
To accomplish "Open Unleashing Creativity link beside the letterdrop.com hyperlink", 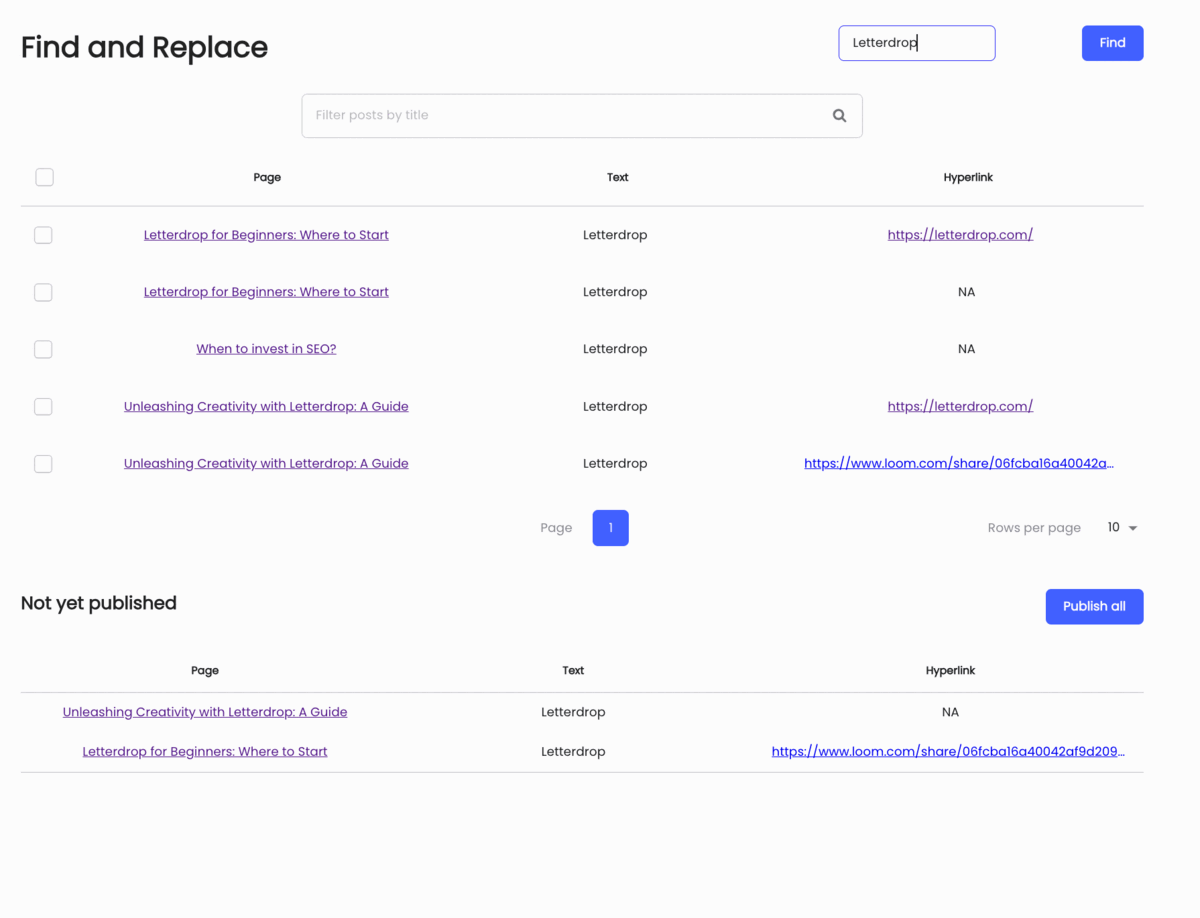I will tap(266, 406).
